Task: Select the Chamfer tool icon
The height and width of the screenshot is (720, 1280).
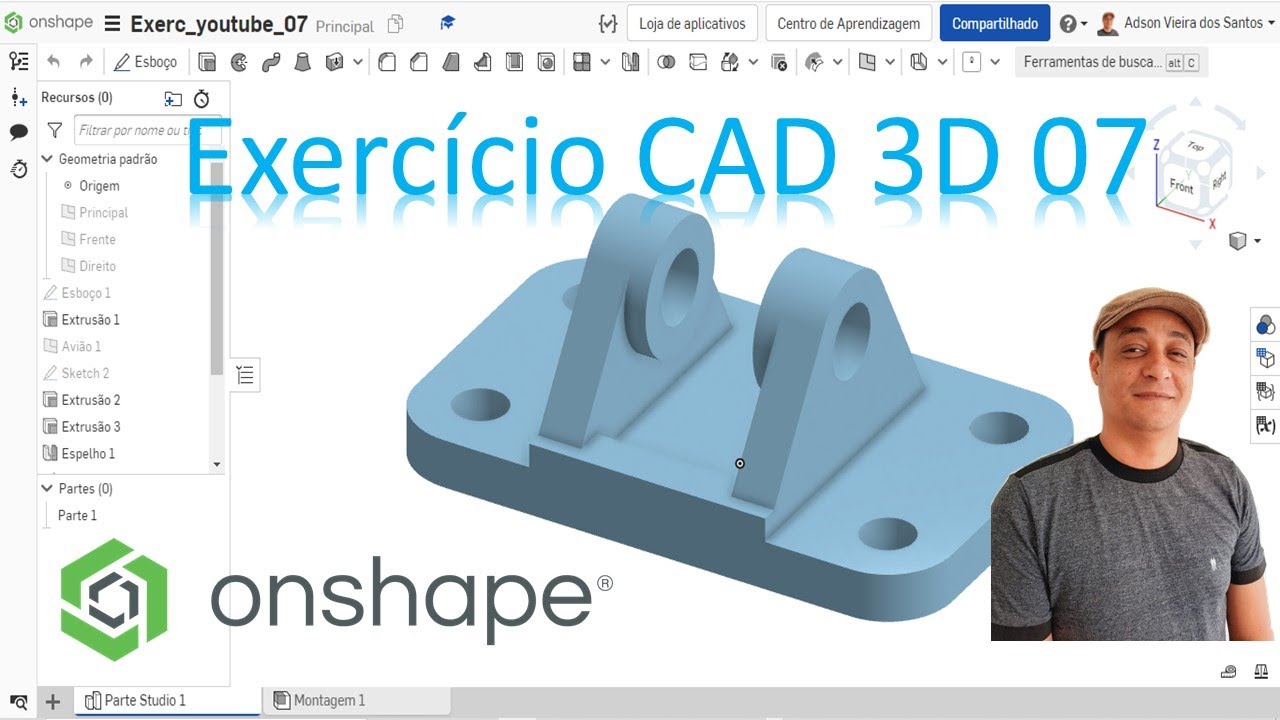Action: tap(419, 62)
